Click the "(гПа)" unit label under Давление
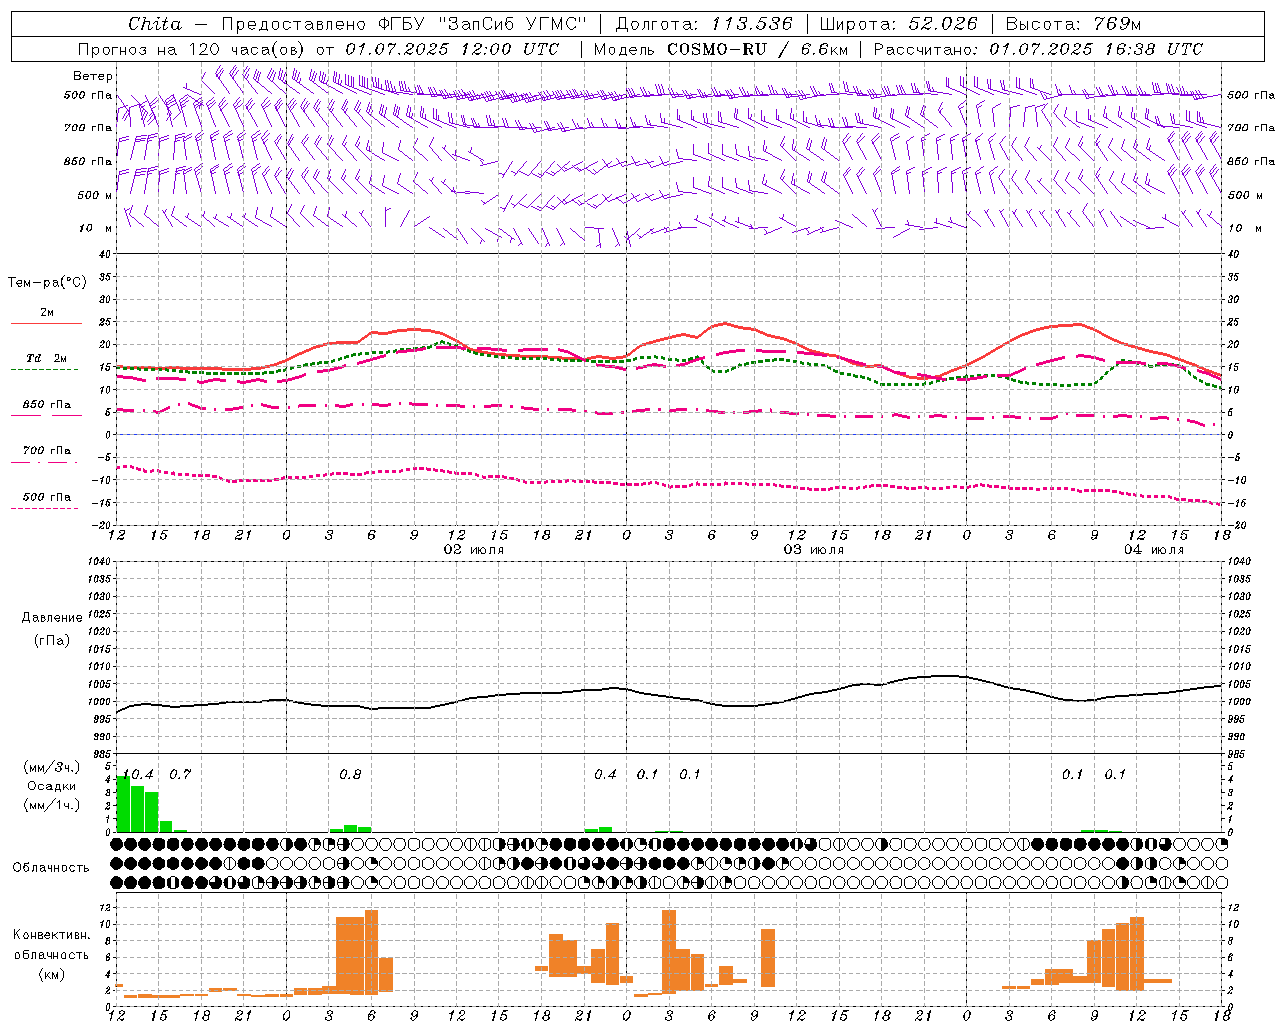This screenshot has height=1024, width=1280. coord(51,641)
